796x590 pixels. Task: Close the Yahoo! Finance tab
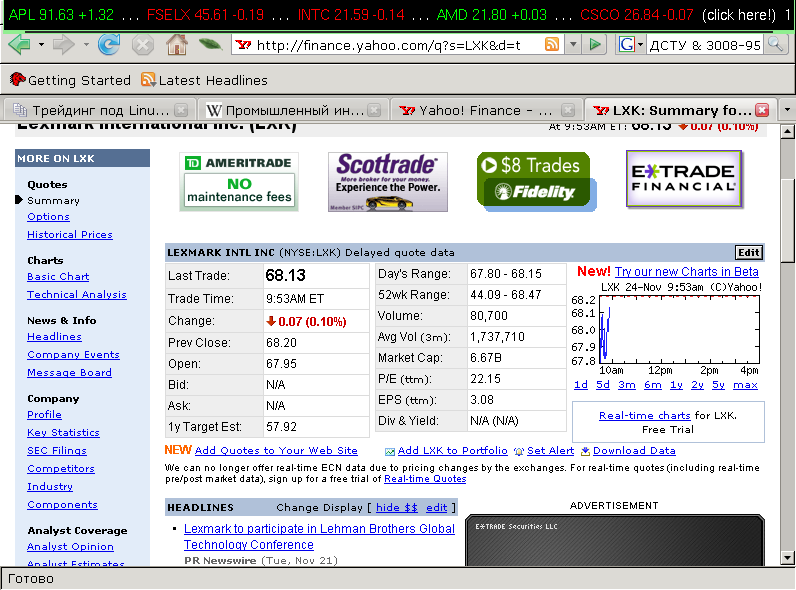pyautogui.click(x=568, y=110)
